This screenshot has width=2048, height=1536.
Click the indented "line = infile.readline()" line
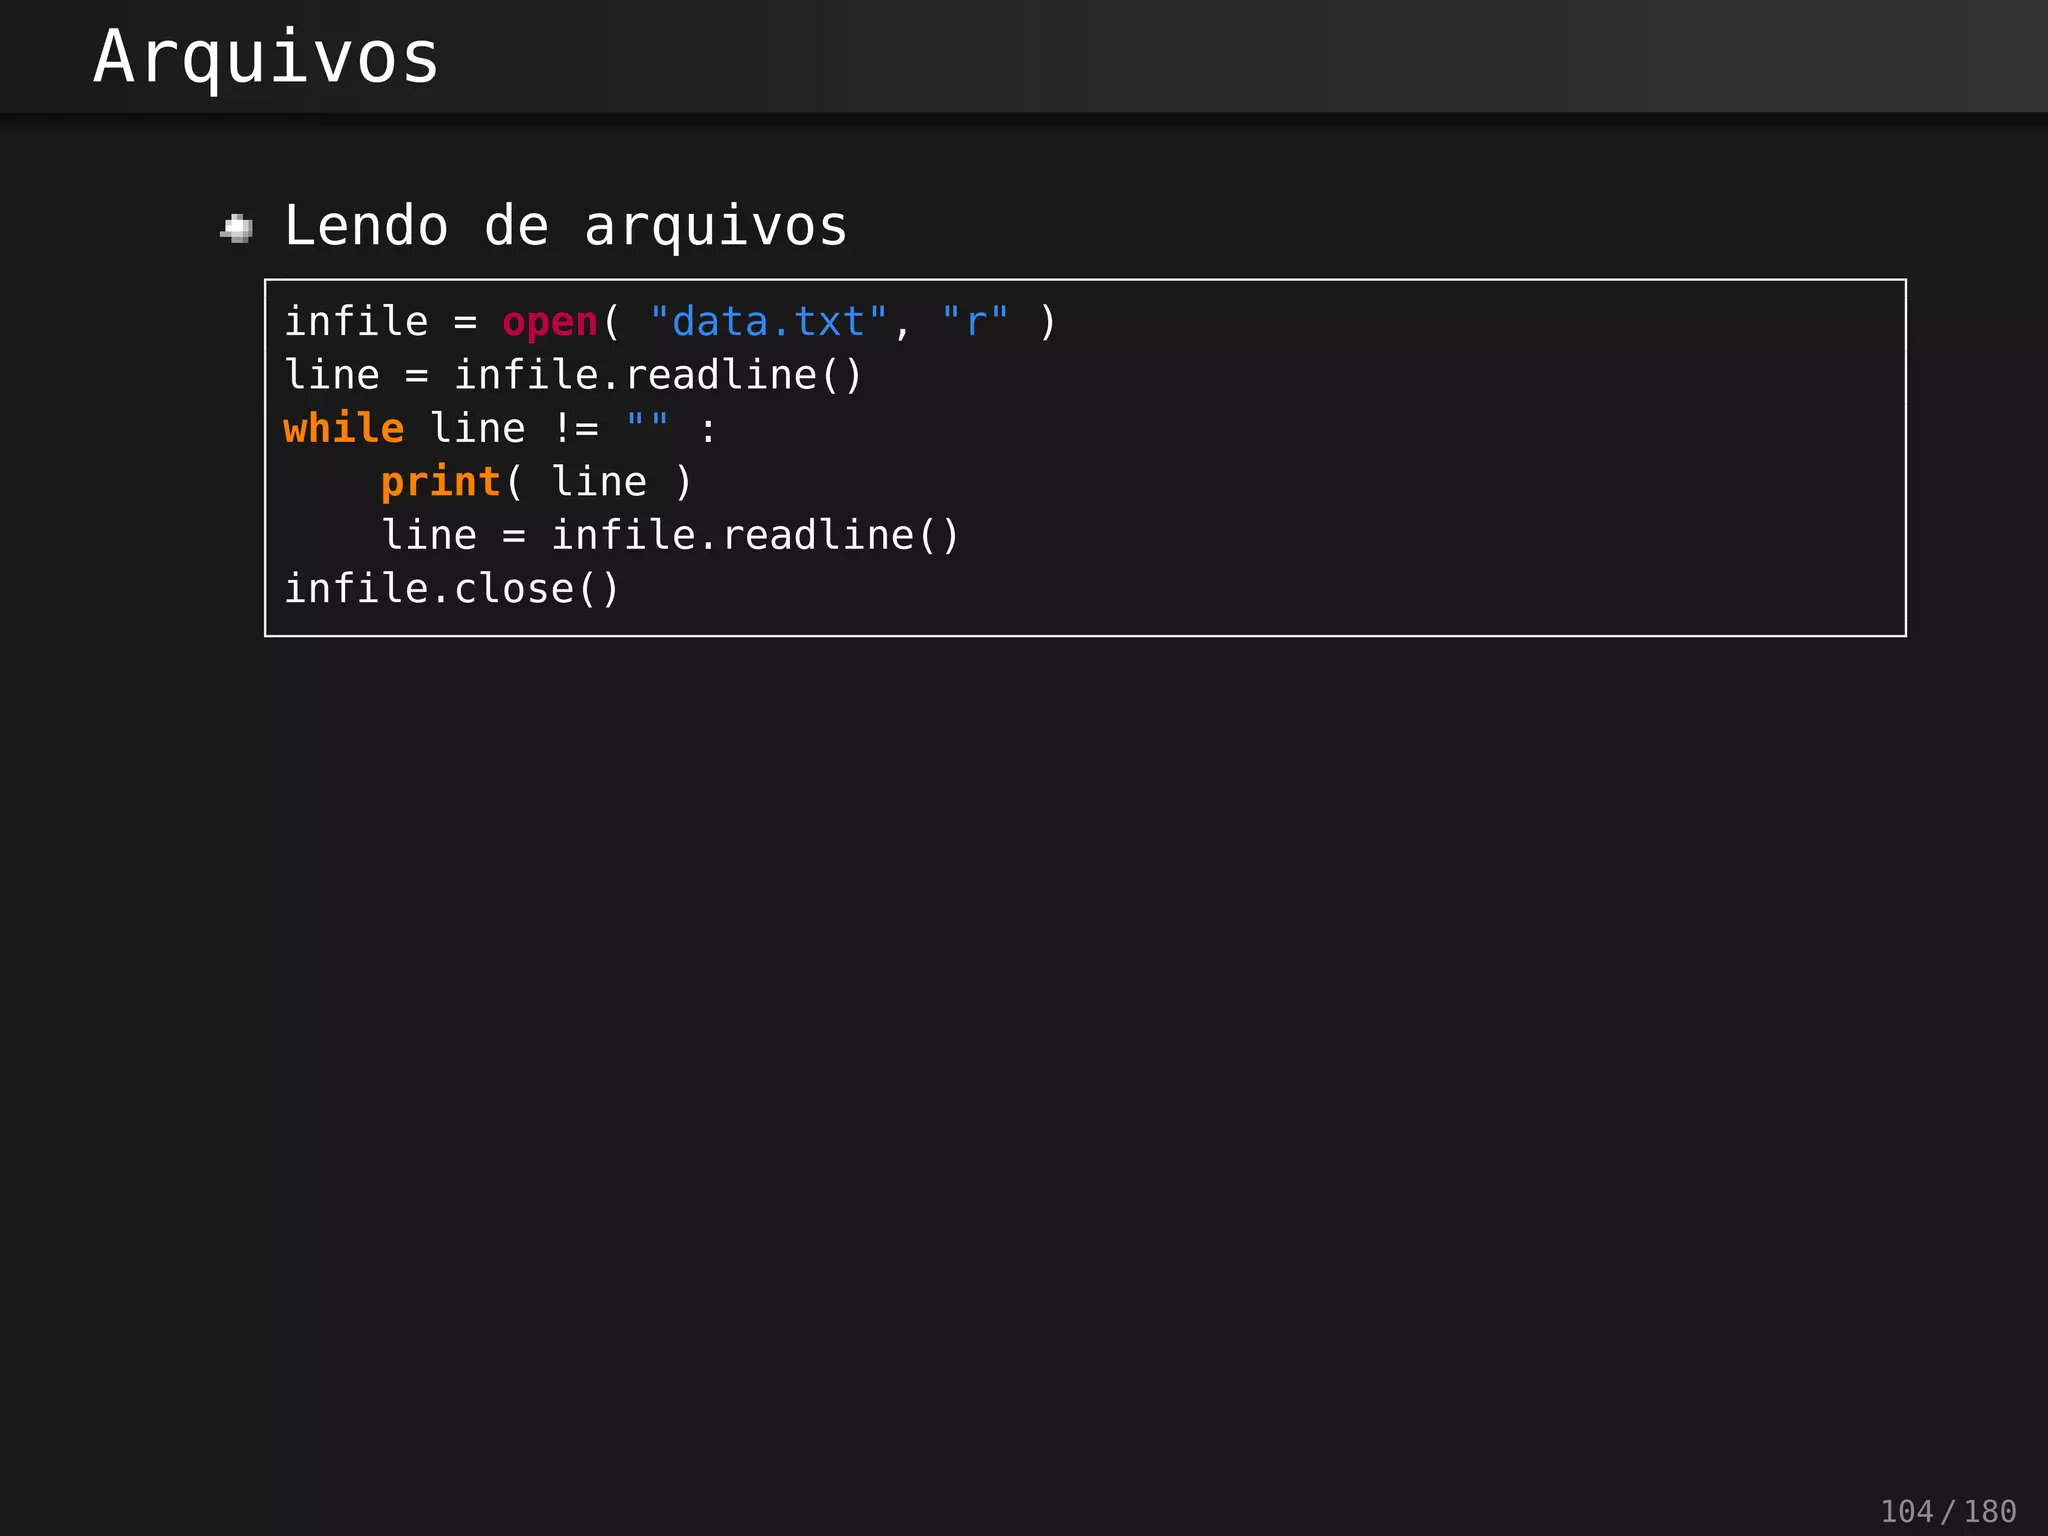(x=670, y=536)
